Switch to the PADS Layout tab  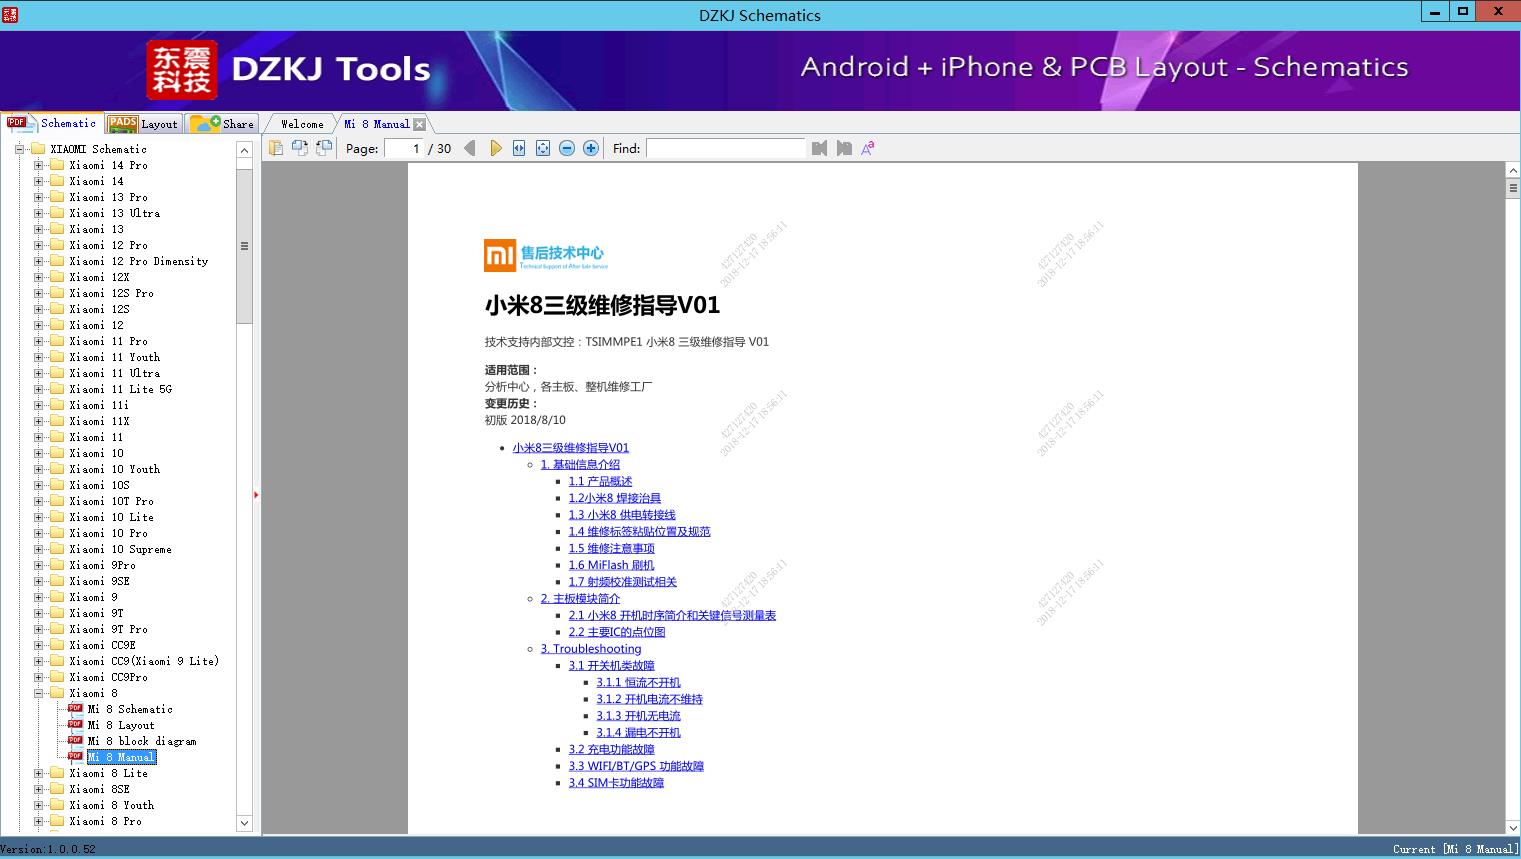[x=143, y=124]
